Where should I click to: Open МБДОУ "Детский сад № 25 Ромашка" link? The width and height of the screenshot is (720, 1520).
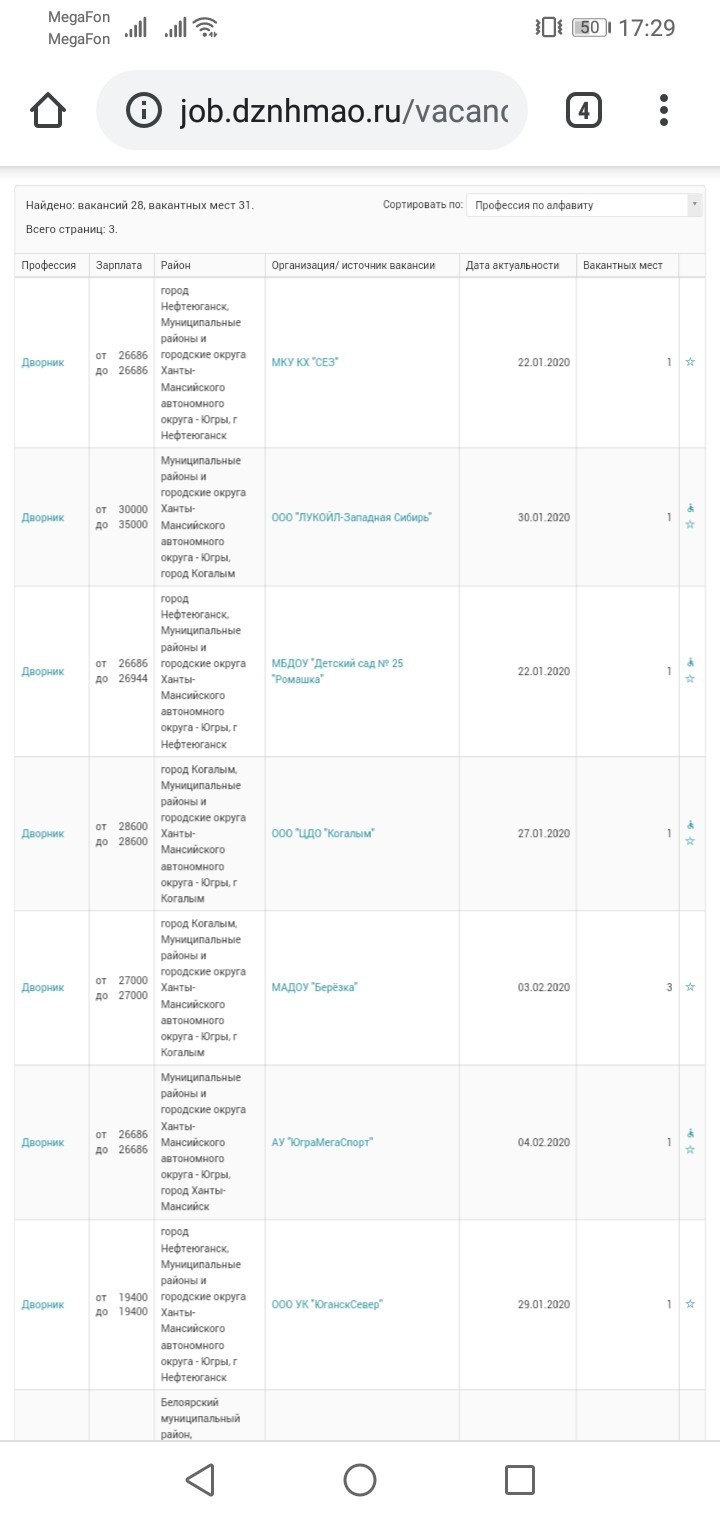point(337,671)
